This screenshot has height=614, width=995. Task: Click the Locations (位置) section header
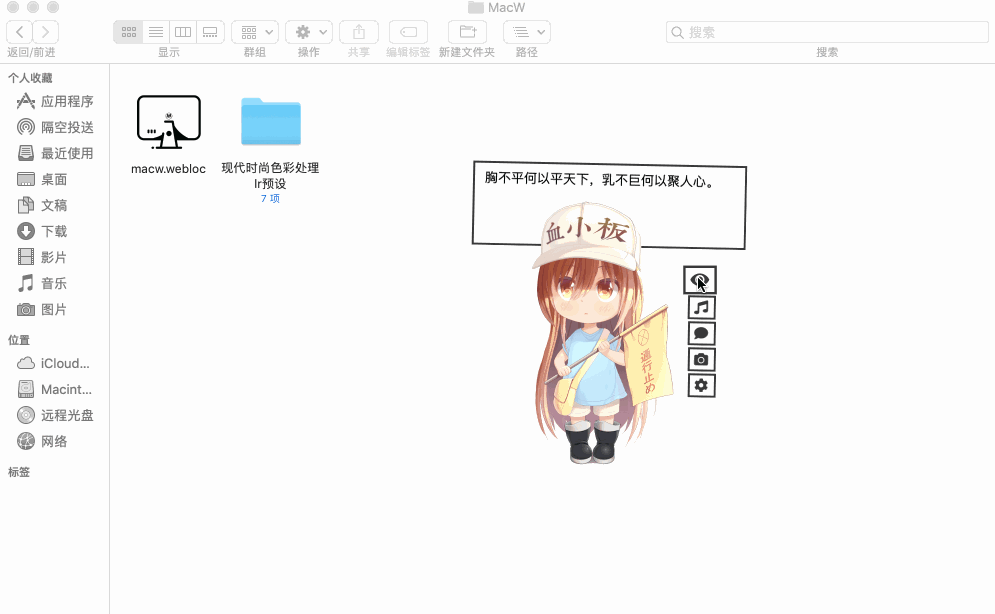[x=19, y=340]
